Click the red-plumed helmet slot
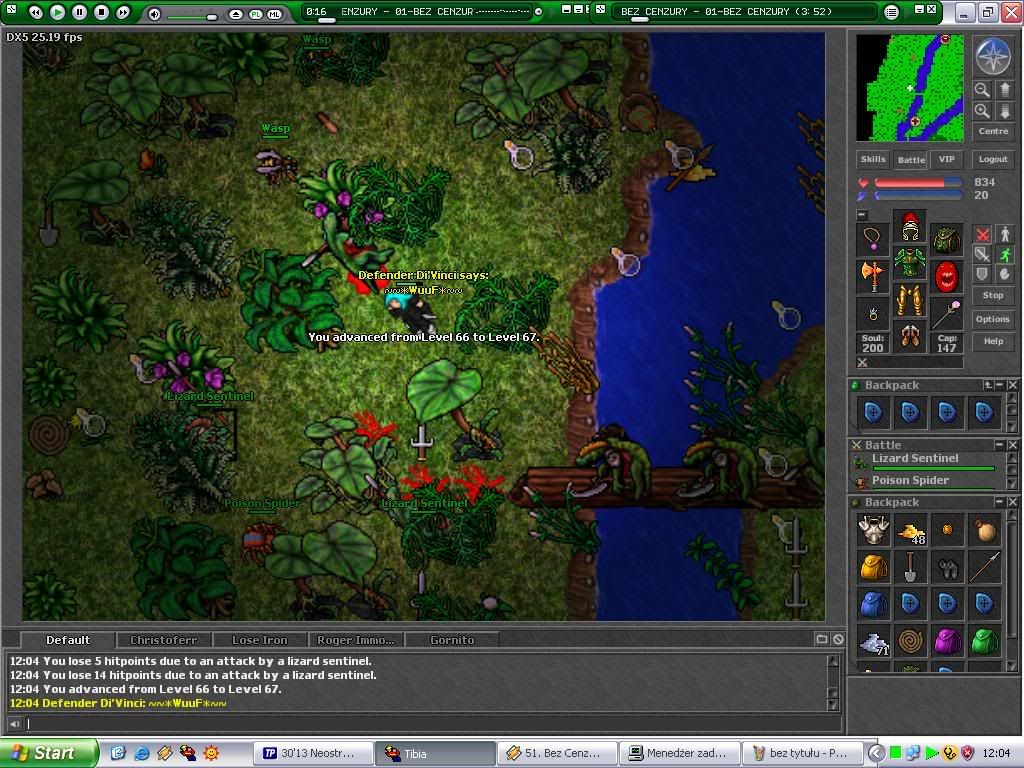The width and height of the screenshot is (1024, 768). pyautogui.click(x=910, y=227)
